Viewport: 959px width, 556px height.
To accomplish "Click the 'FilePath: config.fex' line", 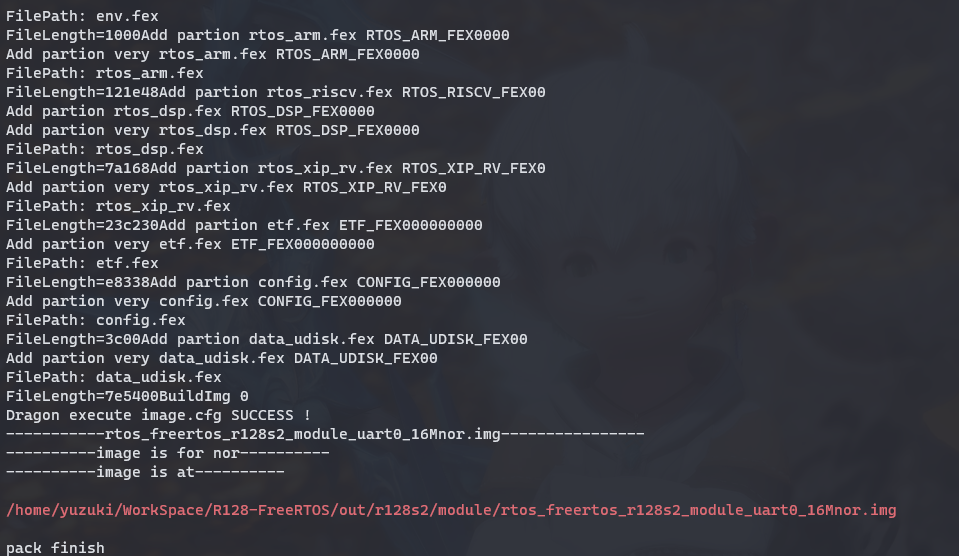I will point(96,320).
